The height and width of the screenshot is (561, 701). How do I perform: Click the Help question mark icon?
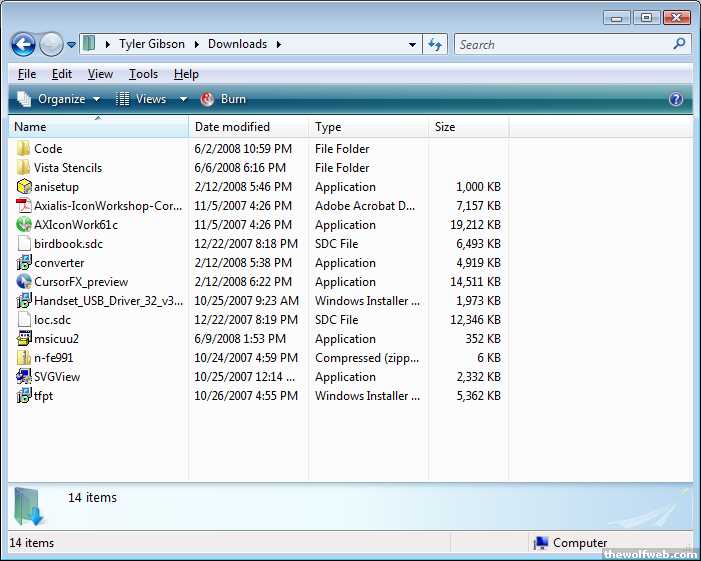click(676, 99)
